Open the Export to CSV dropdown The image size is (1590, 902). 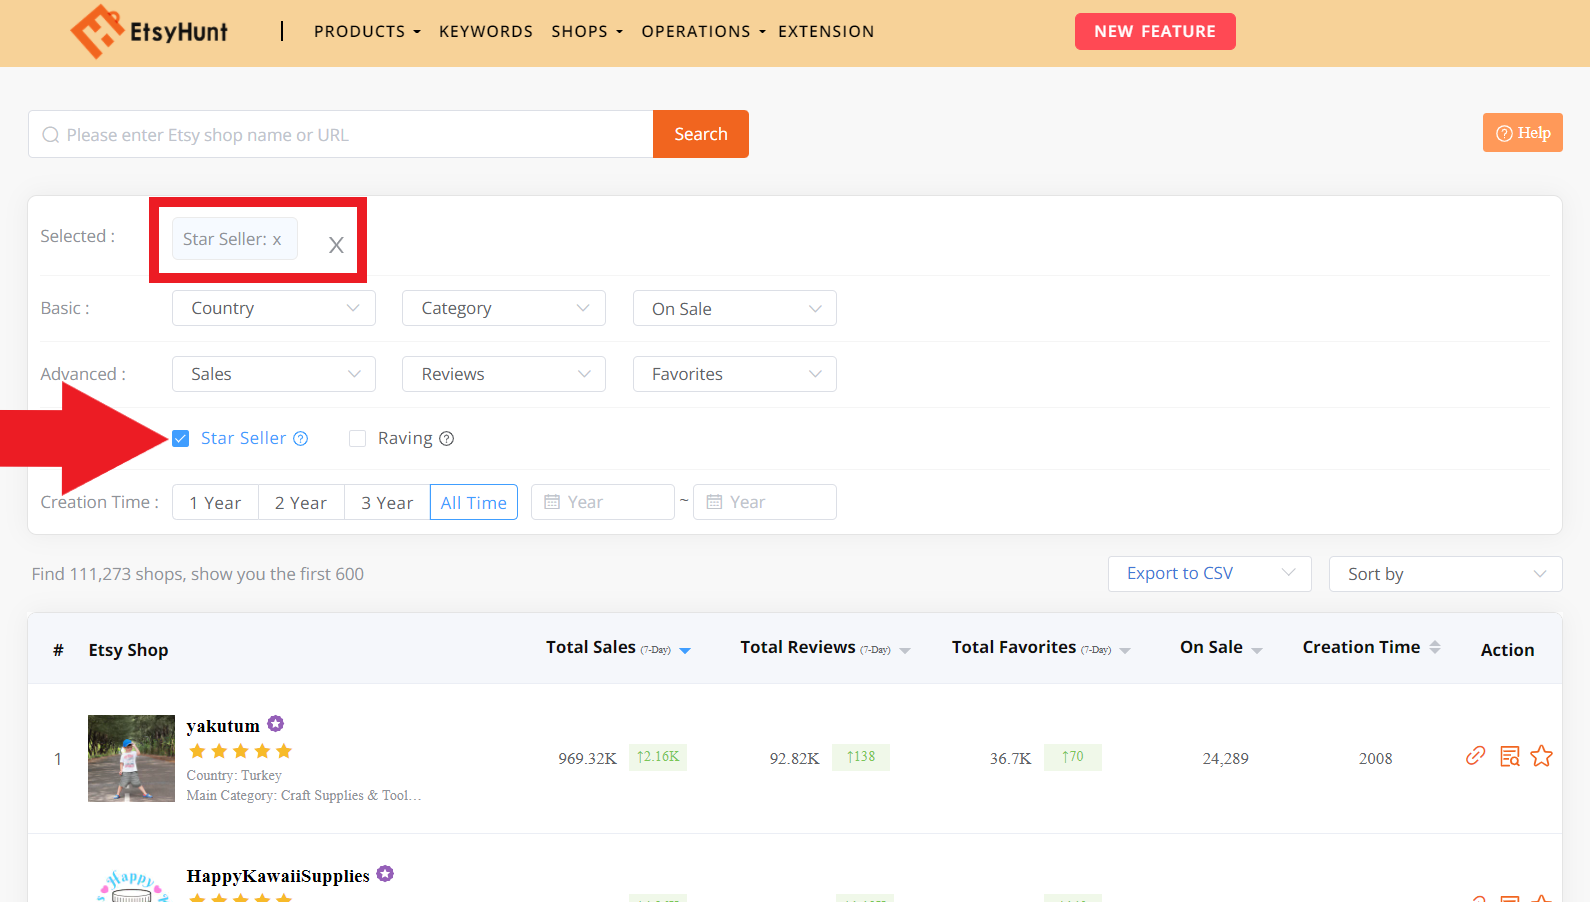point(1210,574)
